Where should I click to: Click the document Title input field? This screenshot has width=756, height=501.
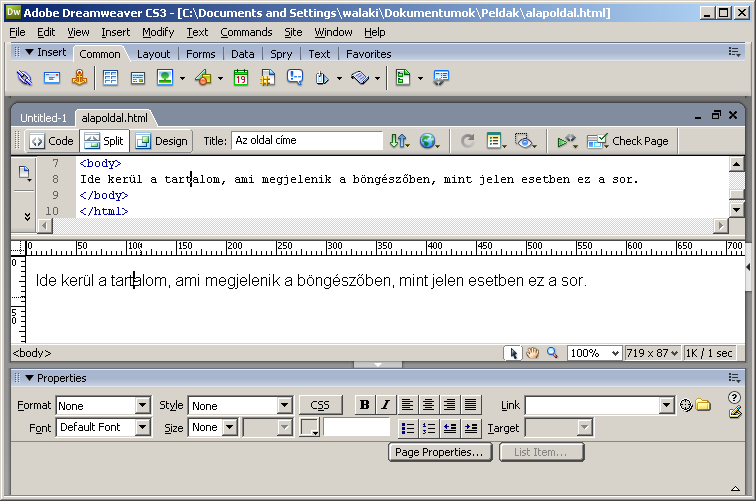(307, 141)
